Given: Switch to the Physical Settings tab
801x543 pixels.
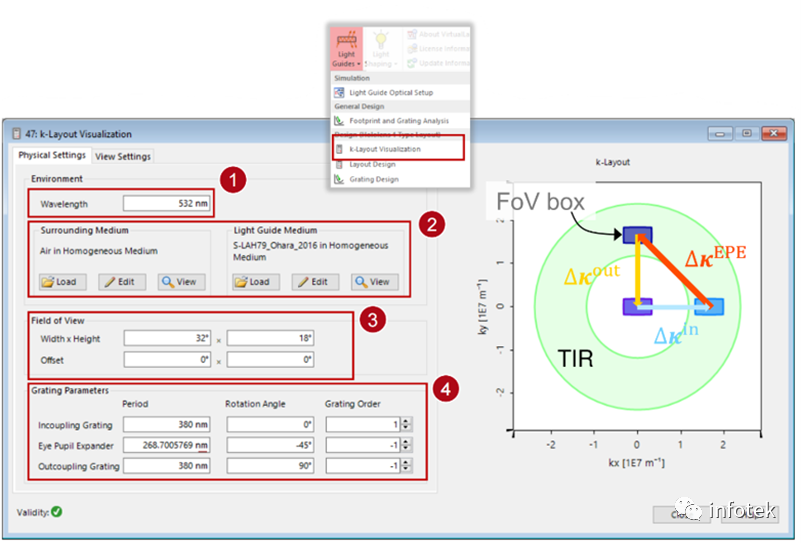Looking at the screenshot, I should click(52, 155).
